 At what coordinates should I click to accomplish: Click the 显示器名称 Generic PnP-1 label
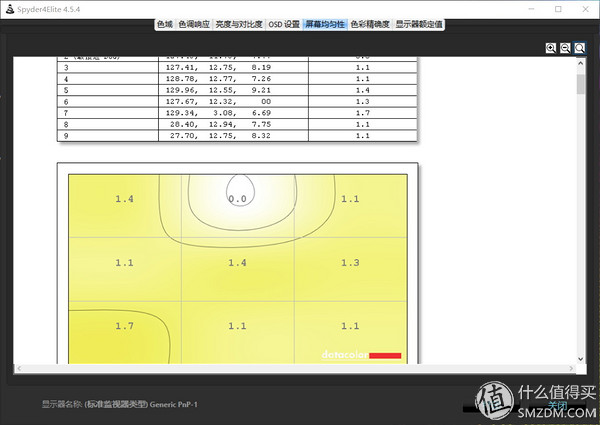tap(120, 404)
